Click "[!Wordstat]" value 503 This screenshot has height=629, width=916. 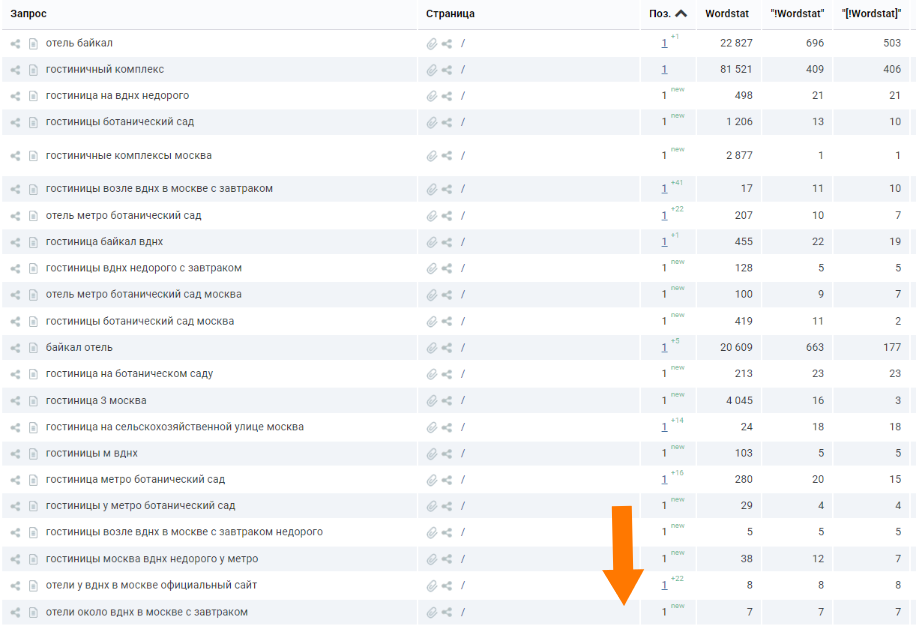(x=892, y=43)
